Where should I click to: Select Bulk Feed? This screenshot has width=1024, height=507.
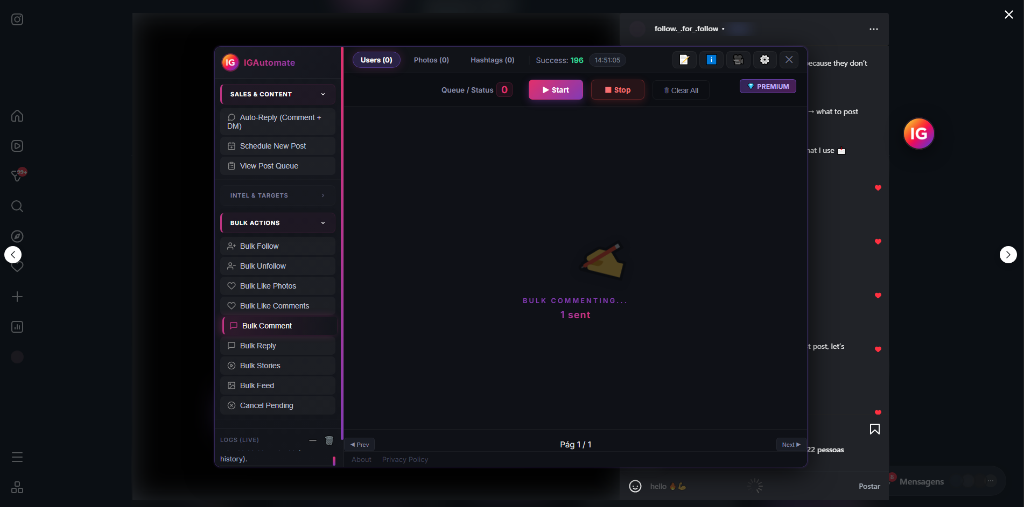[278, 385]
